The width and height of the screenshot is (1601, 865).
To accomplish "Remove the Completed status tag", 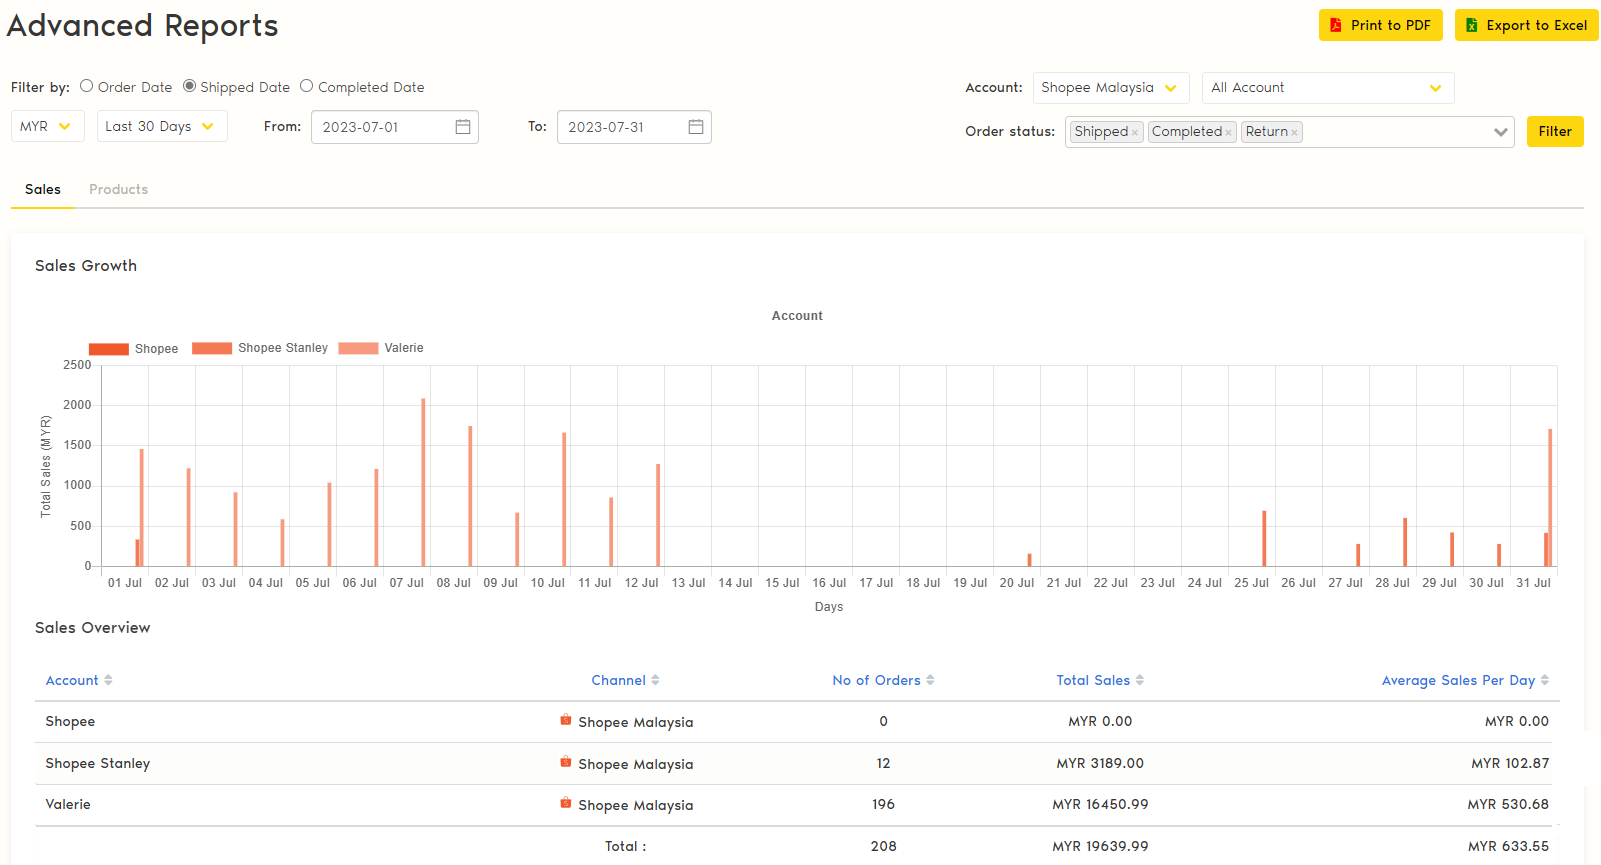I will (1228, 132).
